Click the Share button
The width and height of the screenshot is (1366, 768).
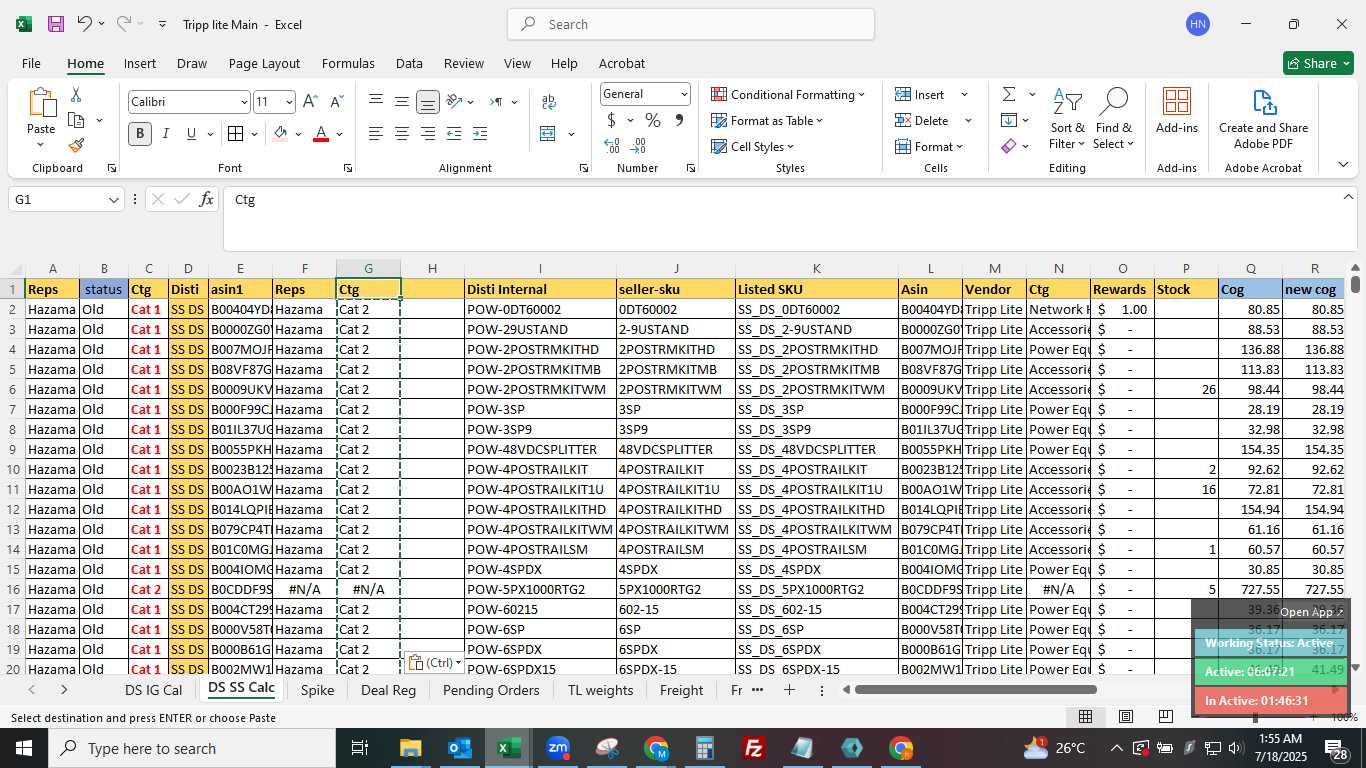(x=1318, y=63)
